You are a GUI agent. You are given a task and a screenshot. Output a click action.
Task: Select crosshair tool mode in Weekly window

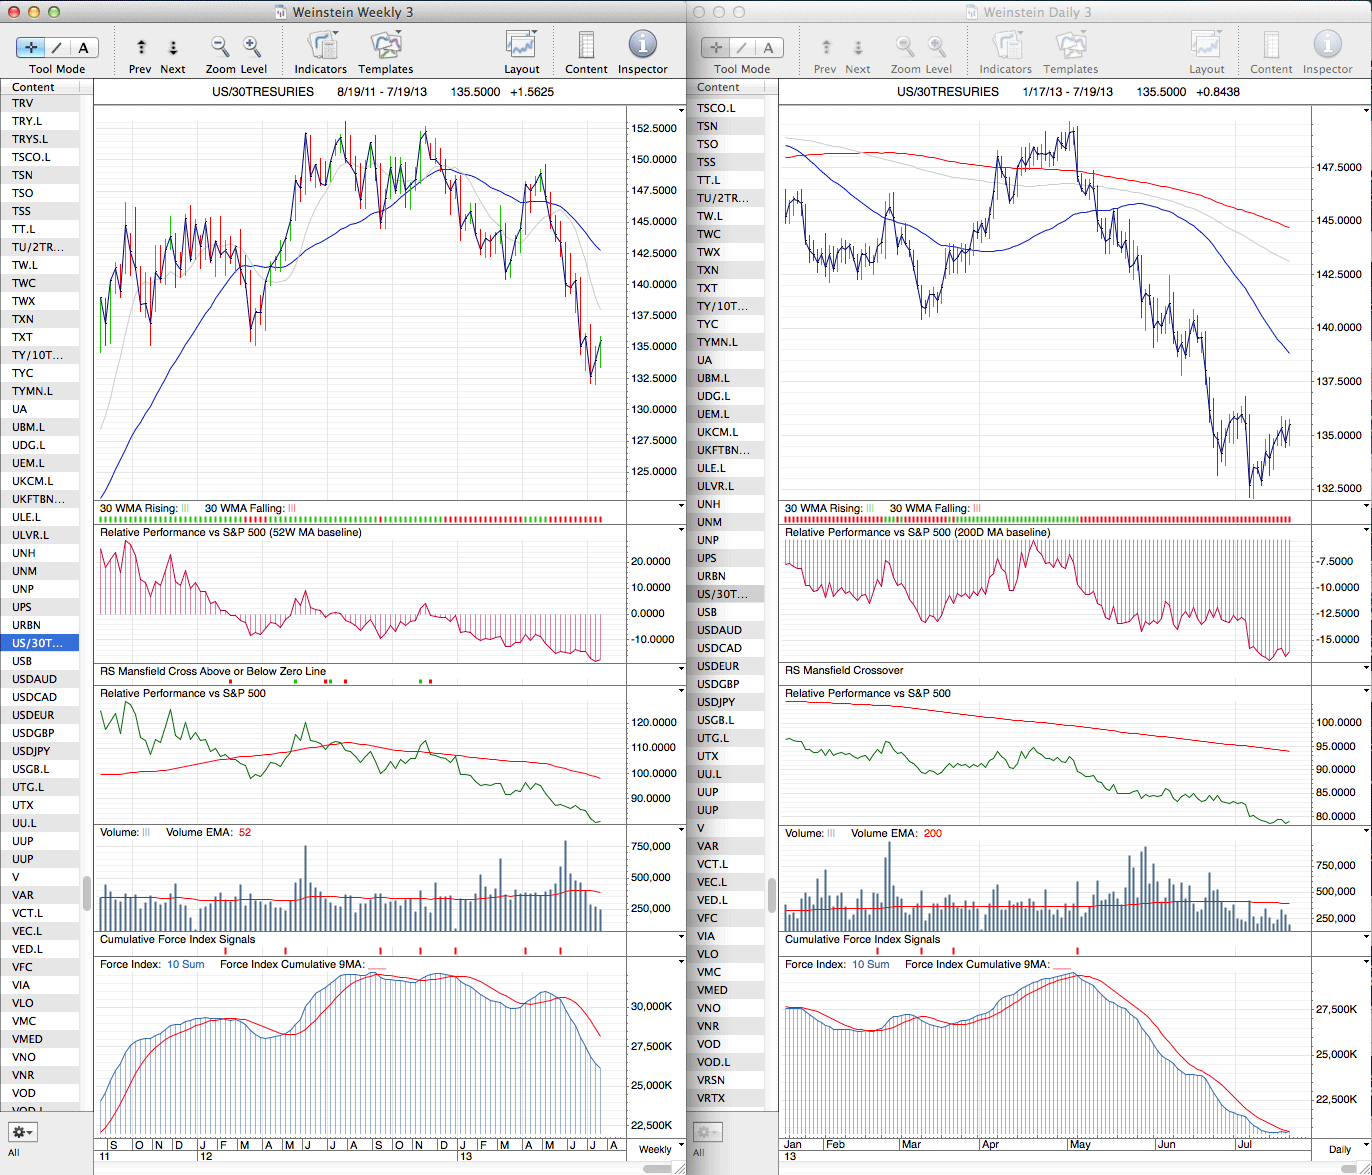[x=31, y=47]
